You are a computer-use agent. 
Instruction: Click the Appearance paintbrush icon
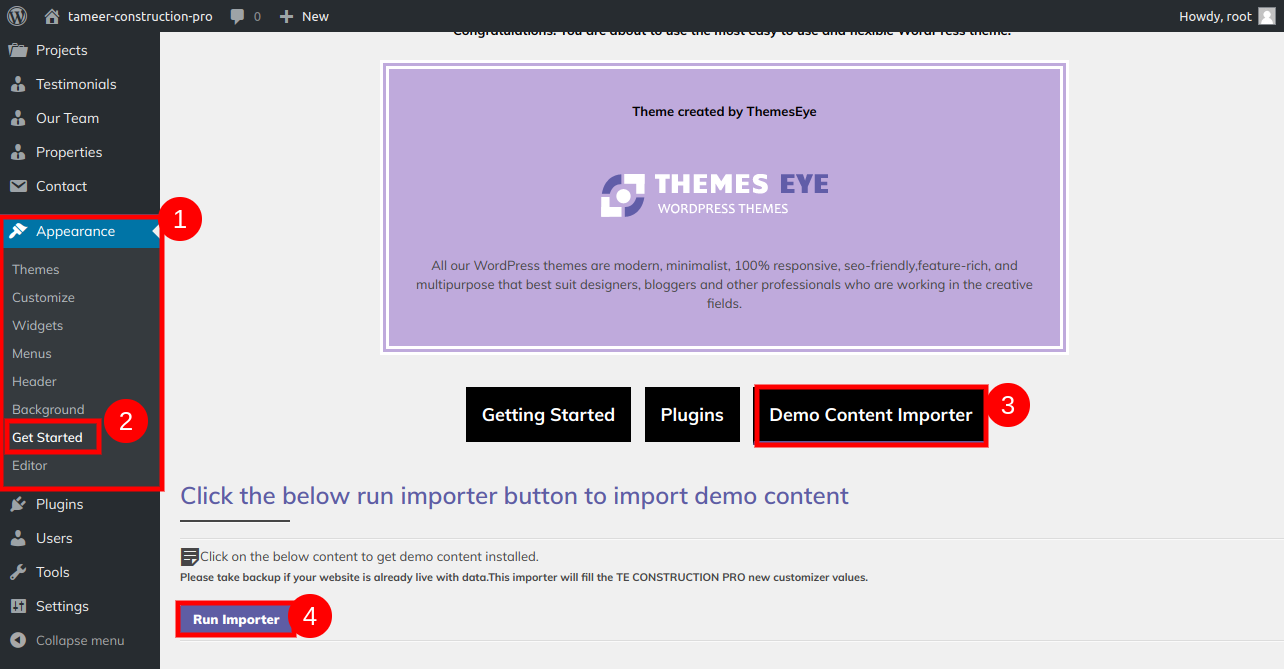(x=17, y=231)
